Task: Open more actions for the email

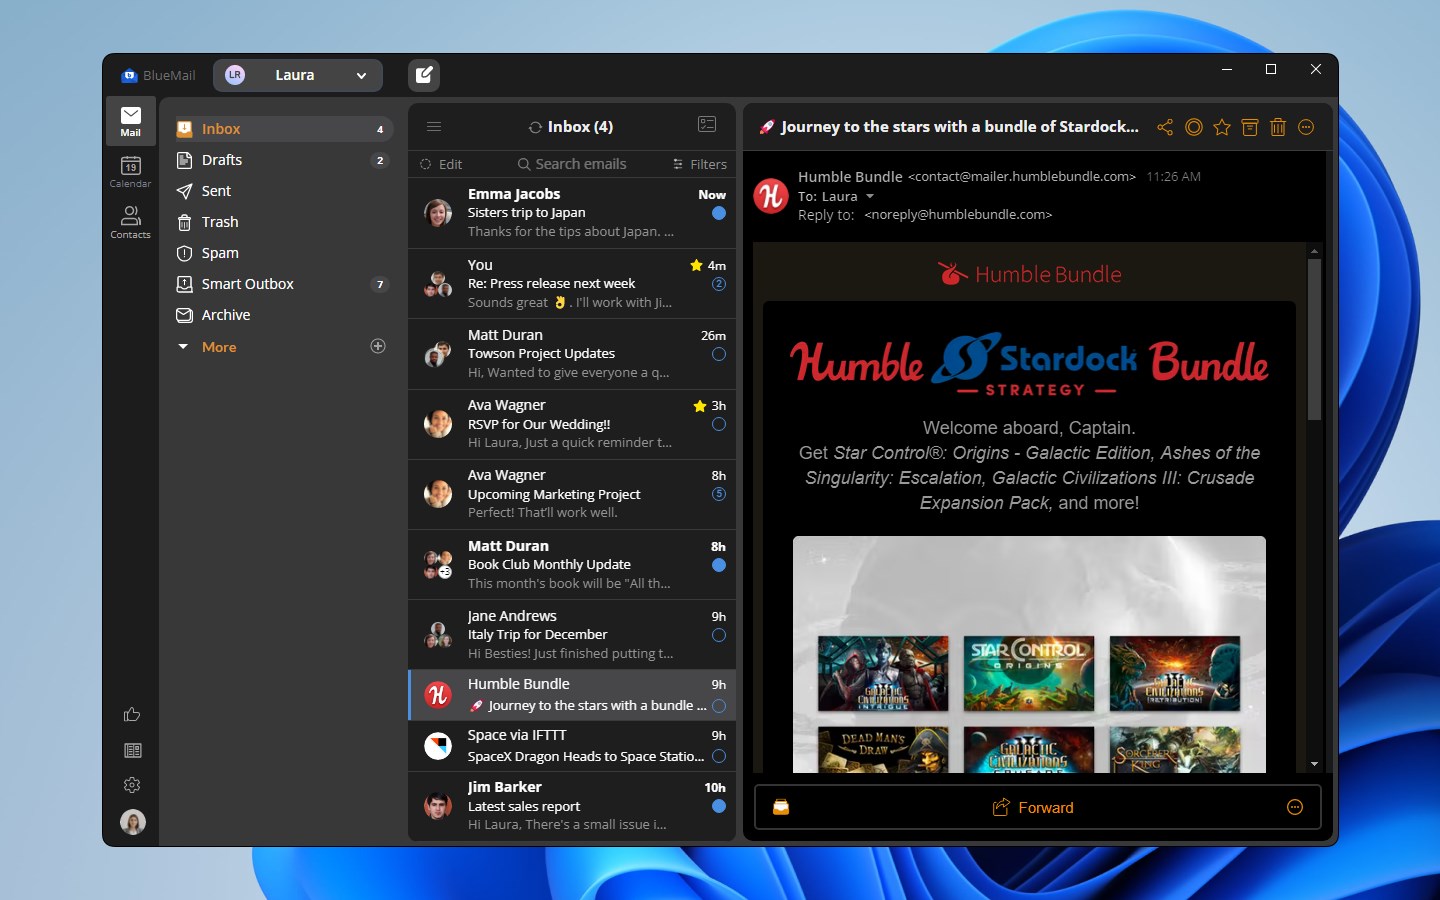Action: (1305, 127)
